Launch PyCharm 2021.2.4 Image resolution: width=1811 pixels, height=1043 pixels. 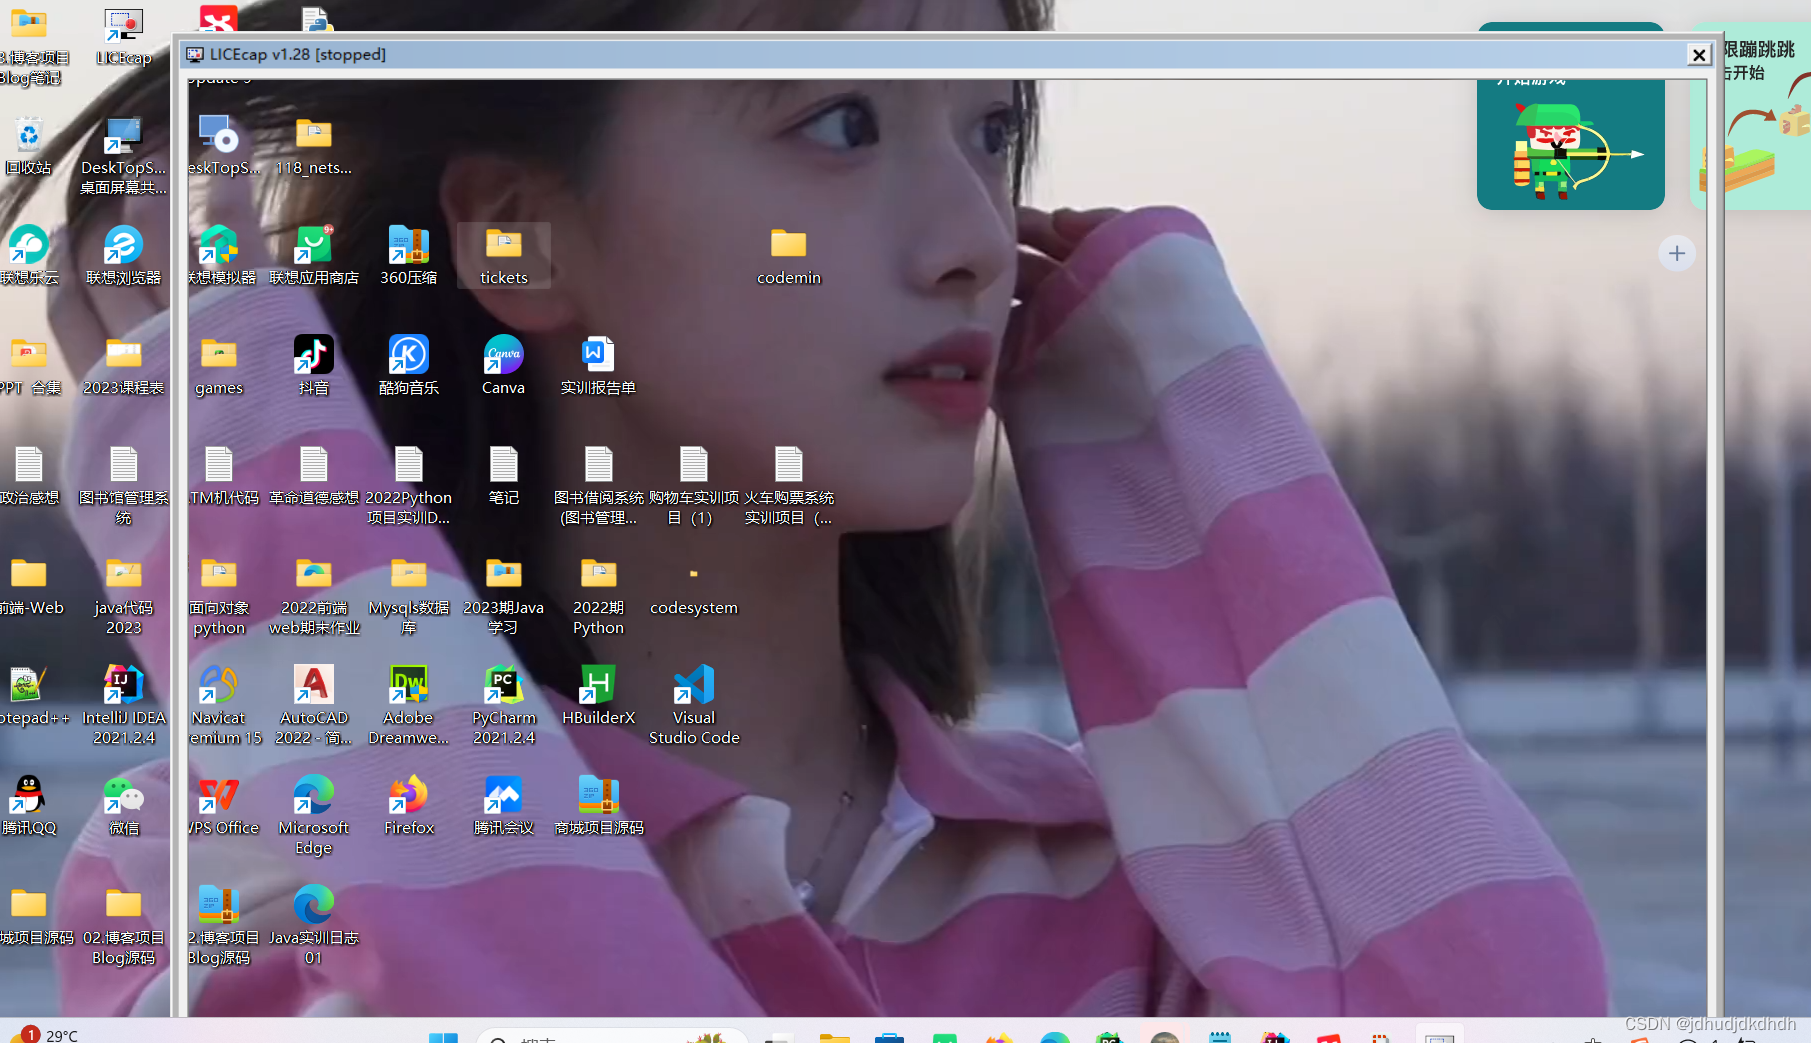tap(504, 706)
